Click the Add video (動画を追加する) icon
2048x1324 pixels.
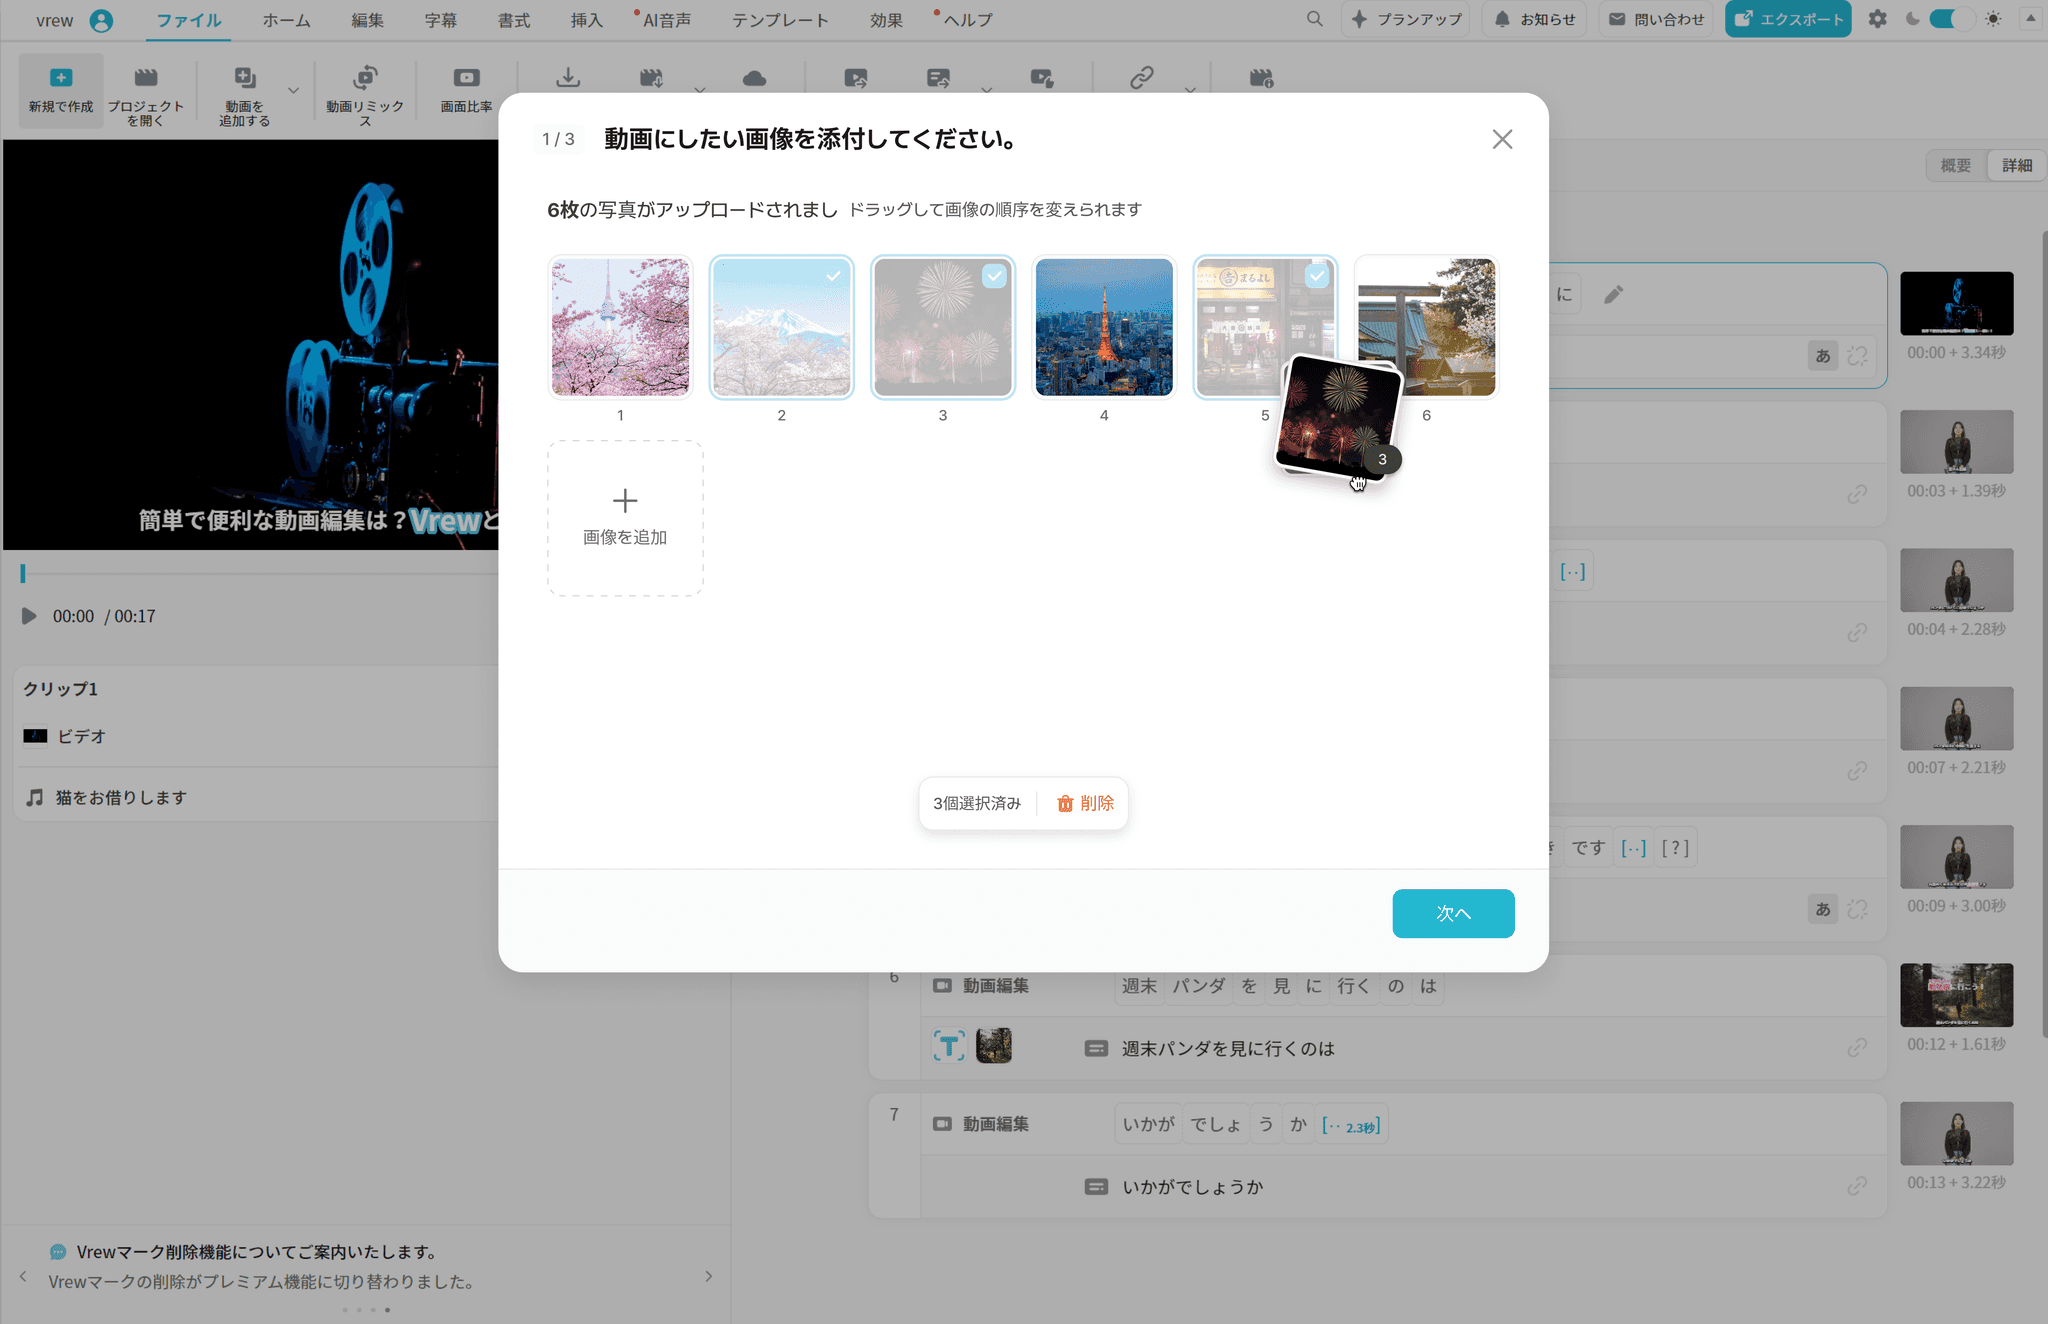(x=245, y=78)
